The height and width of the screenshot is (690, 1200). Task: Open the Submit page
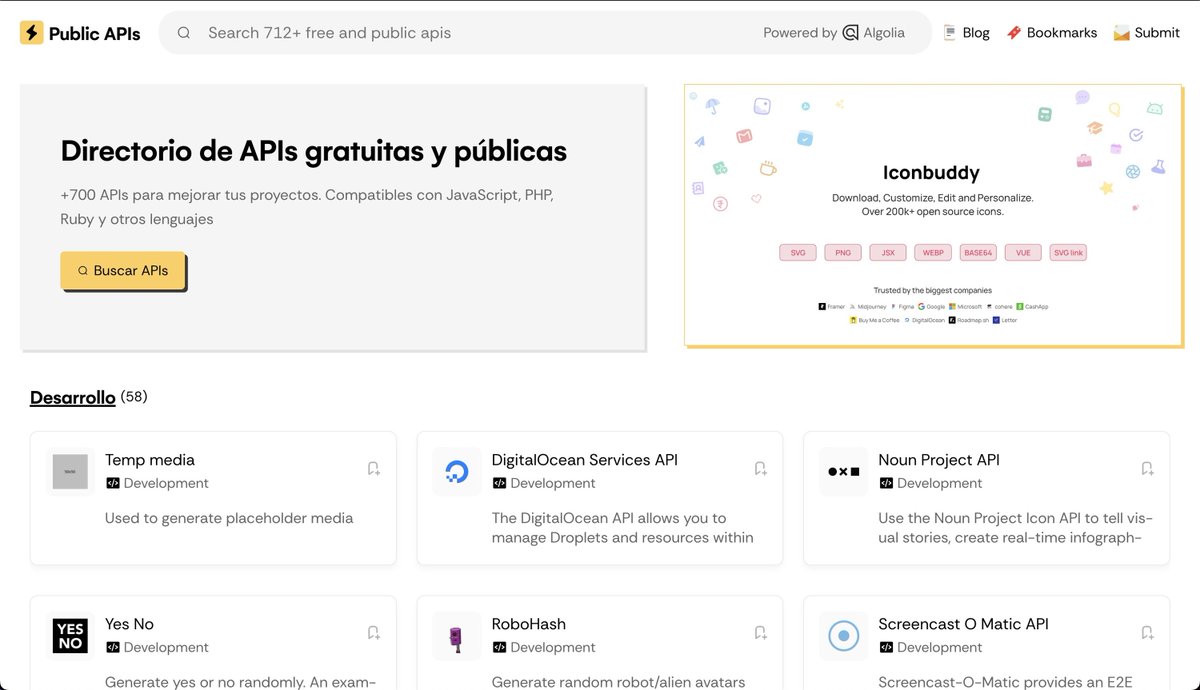(1155, 32)
